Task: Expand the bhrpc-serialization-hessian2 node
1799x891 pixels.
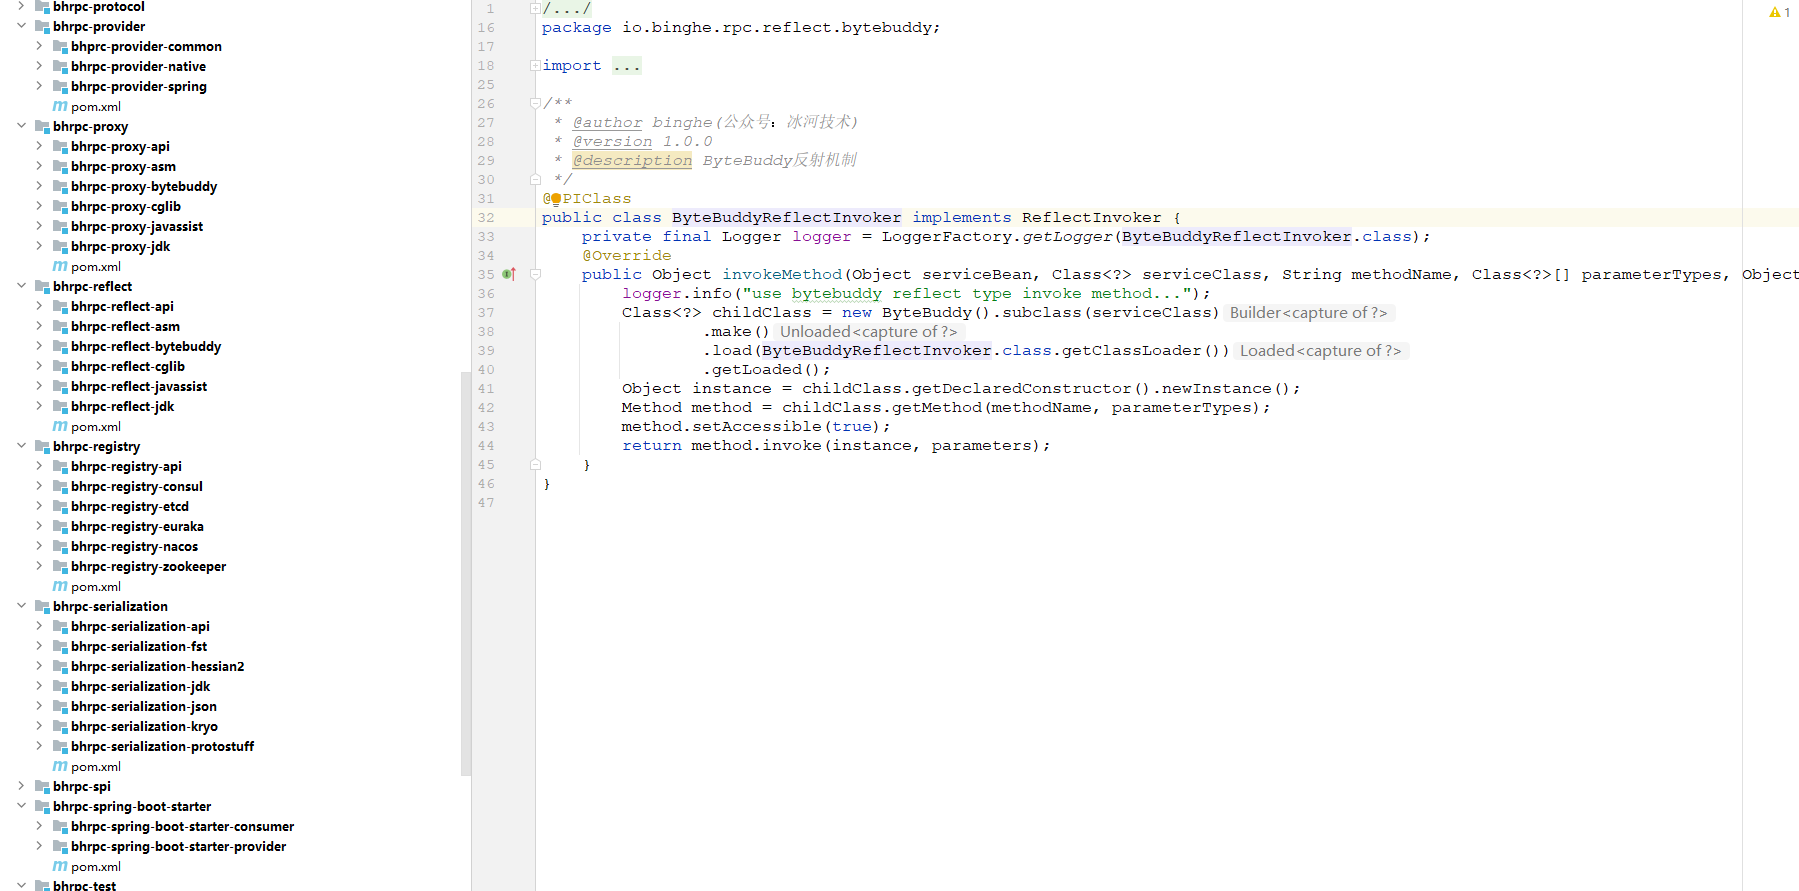Action: 39,666
